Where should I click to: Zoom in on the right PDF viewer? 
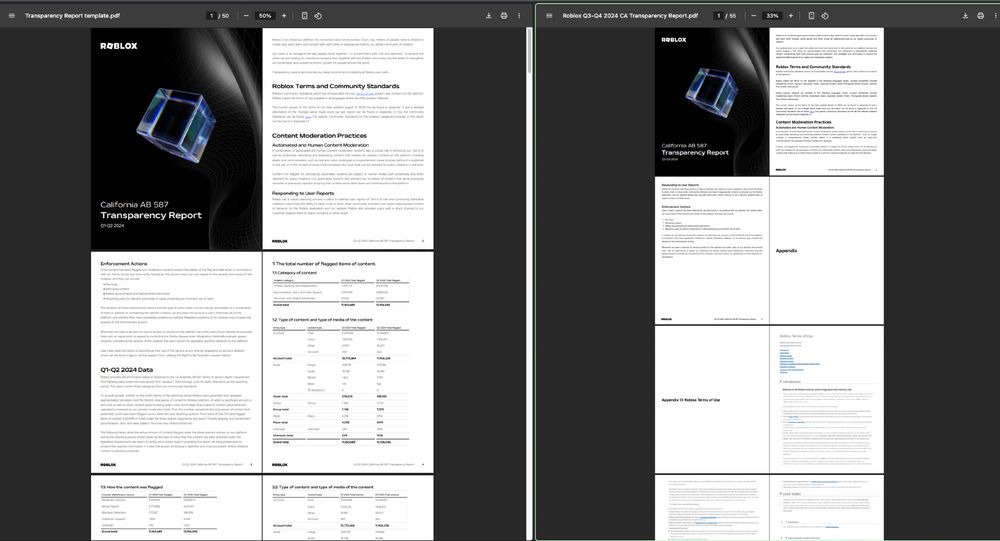[x=791, y=15]
